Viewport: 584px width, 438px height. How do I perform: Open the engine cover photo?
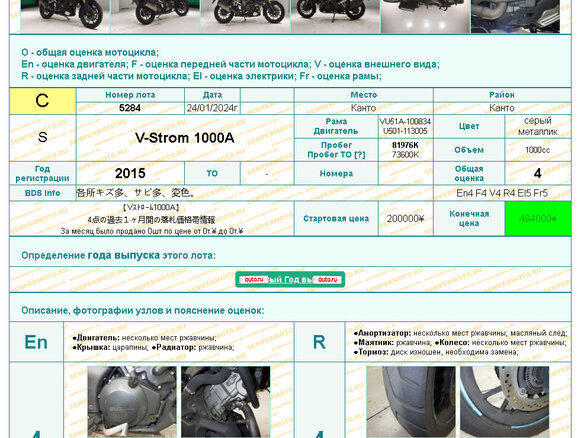(132, 402)
